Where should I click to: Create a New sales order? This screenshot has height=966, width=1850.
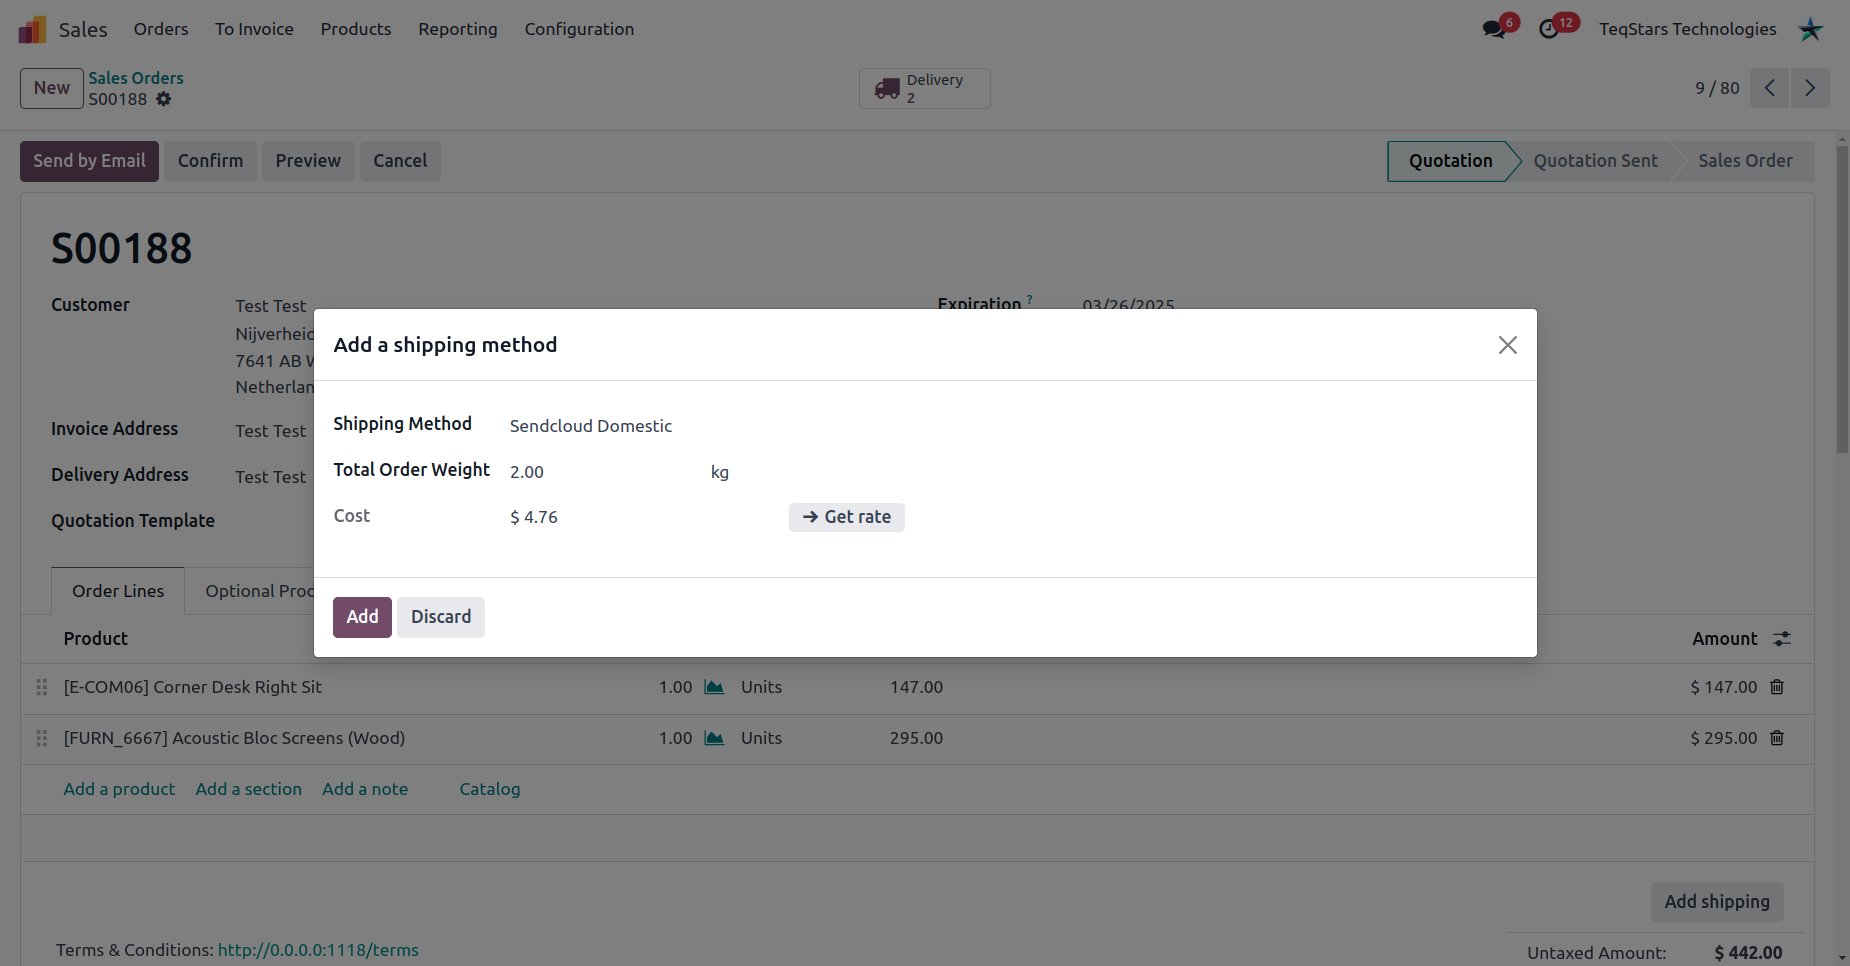(52, 88)
